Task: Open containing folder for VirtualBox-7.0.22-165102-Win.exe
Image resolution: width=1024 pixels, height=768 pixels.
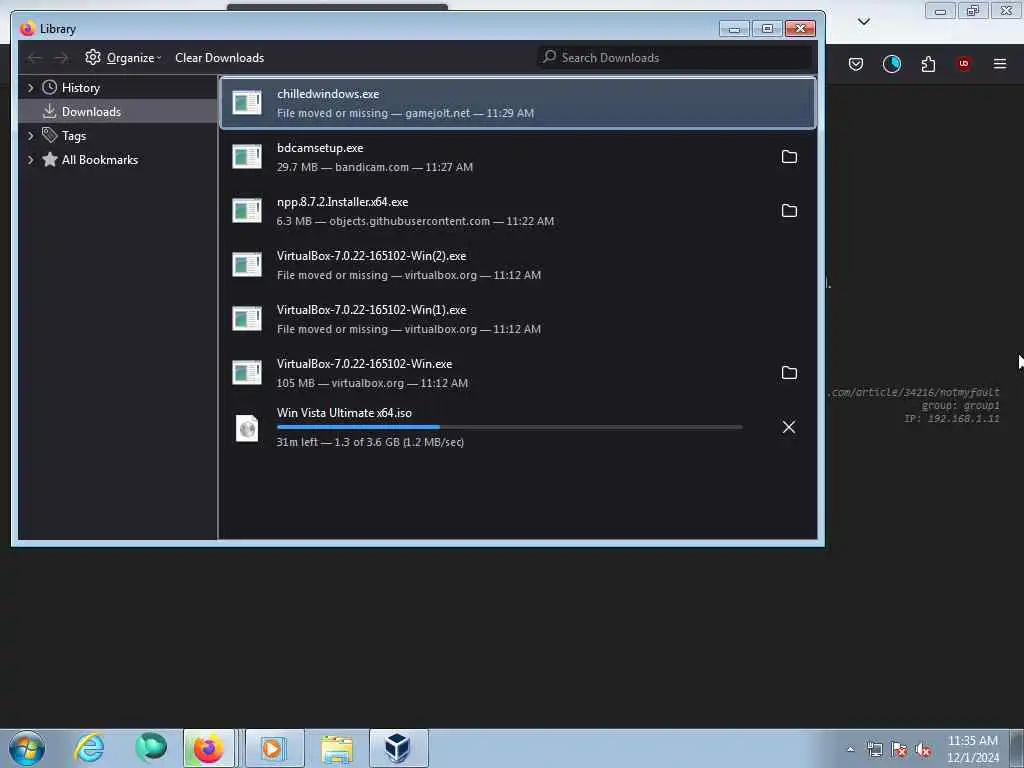Action: pos(789,373)
